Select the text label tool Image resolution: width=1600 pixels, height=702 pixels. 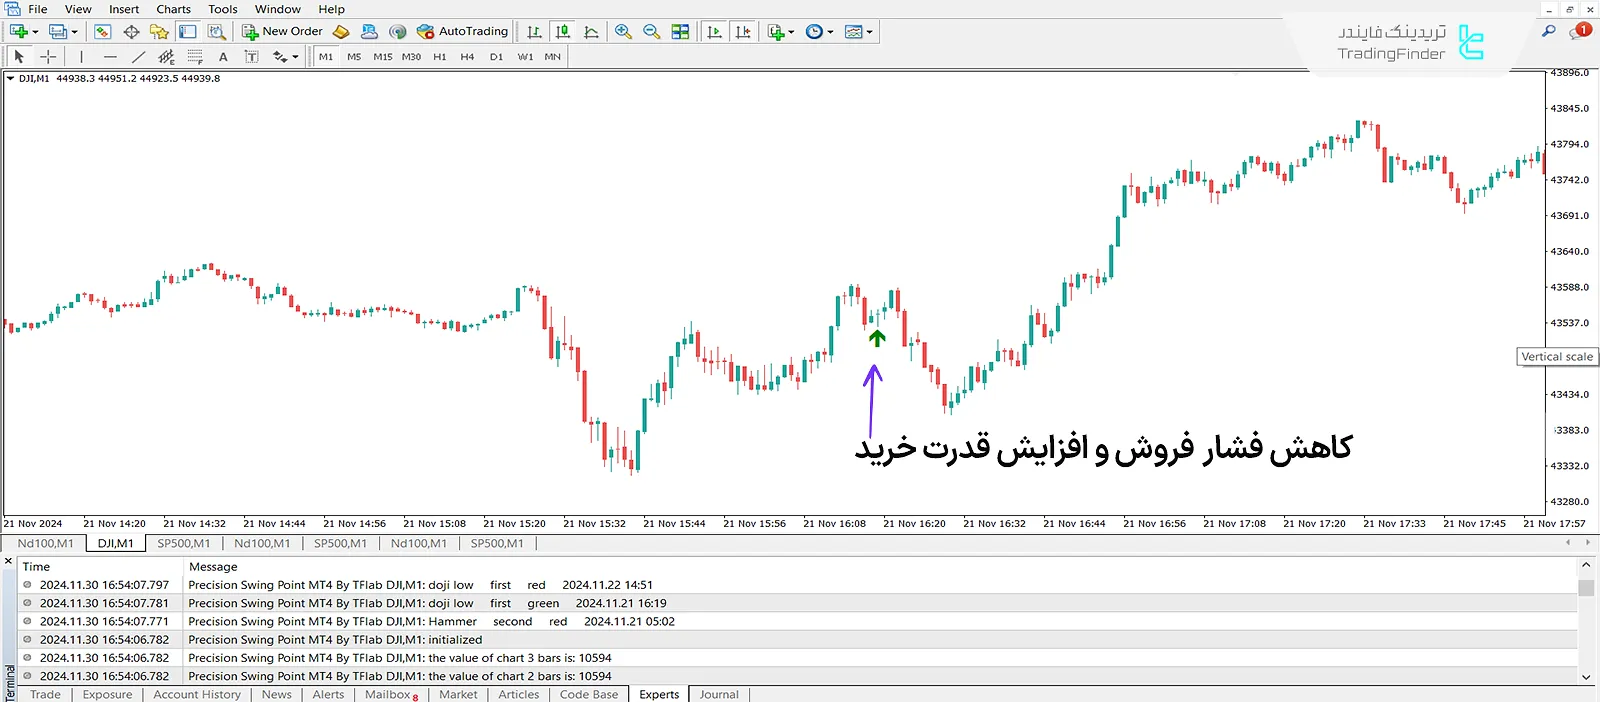pos(251,57)
